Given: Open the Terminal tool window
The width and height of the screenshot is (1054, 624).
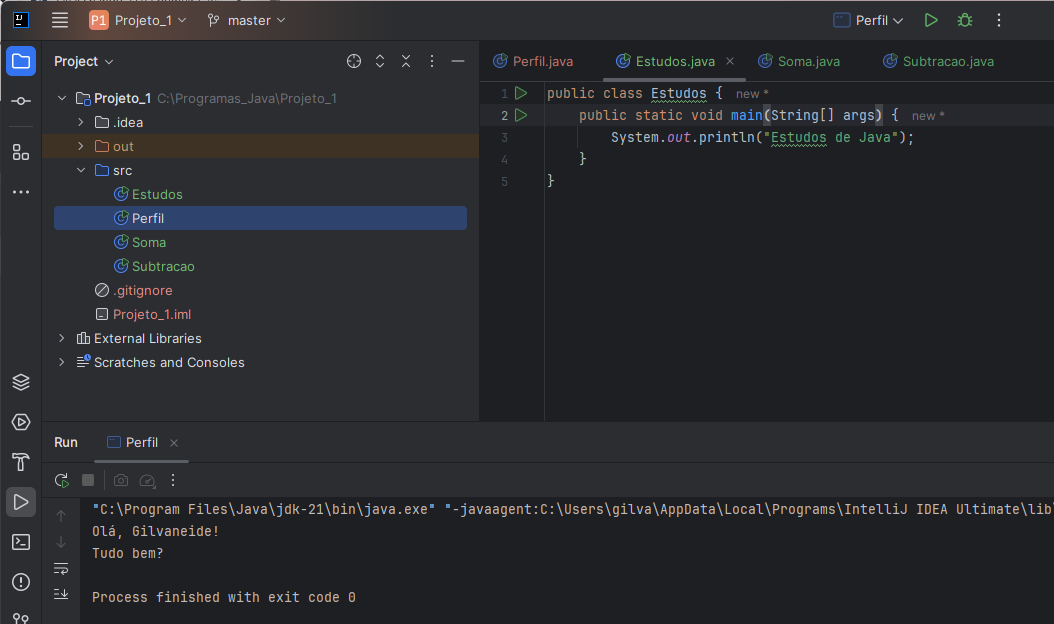Looking at the screenshot, I should (x=21, y=542).
